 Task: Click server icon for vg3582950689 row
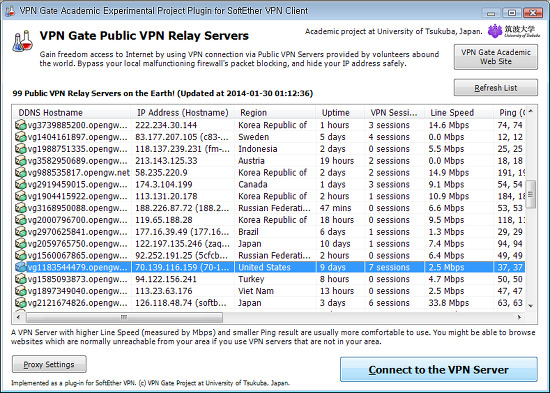[x=21, y=161]
